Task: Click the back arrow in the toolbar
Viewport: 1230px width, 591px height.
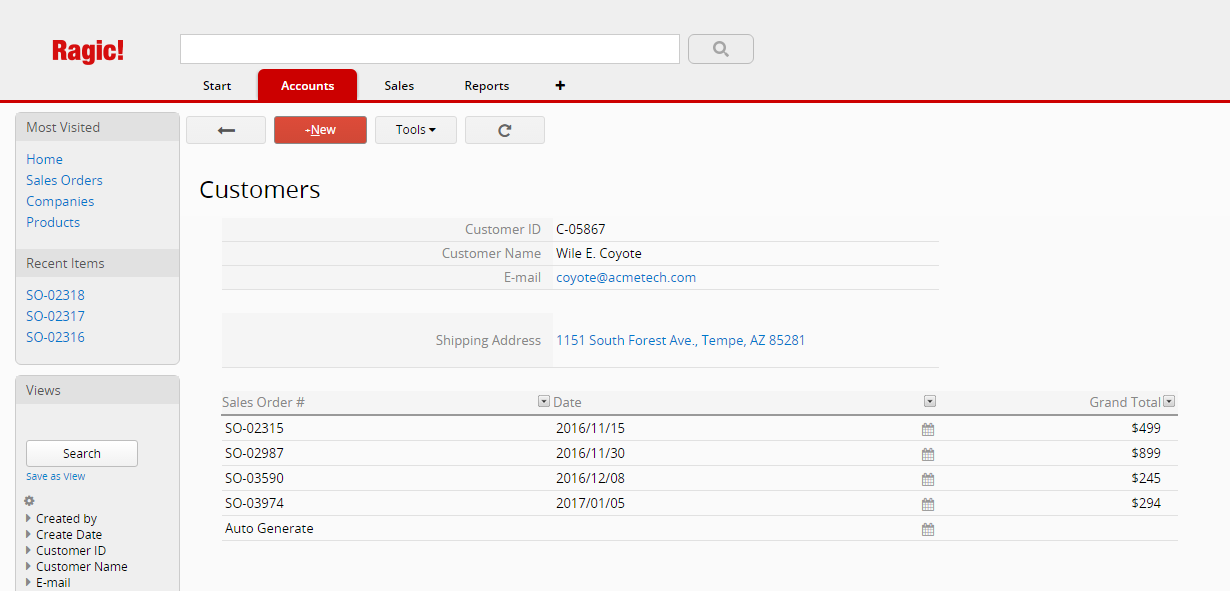Action: coord(225,129)
